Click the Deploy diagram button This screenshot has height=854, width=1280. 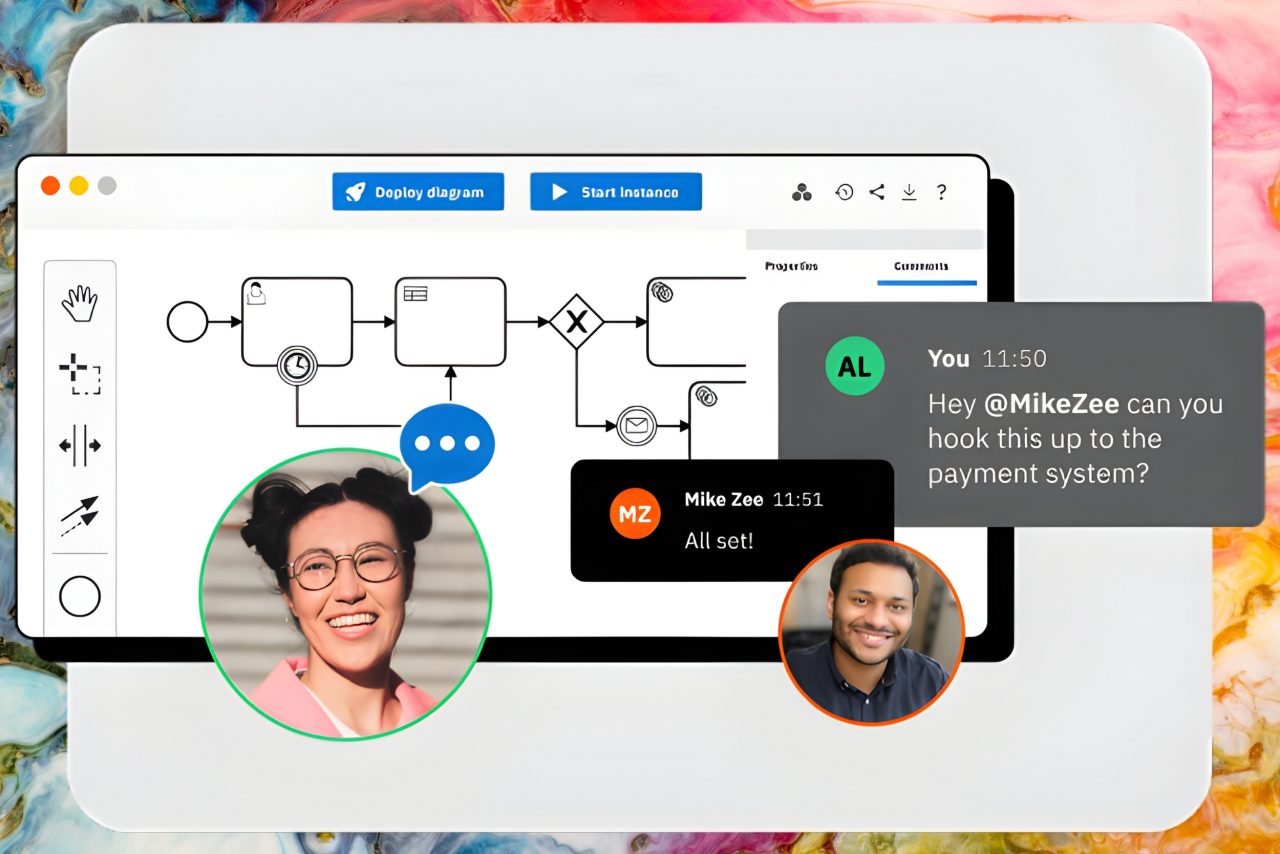click(418, 192)
